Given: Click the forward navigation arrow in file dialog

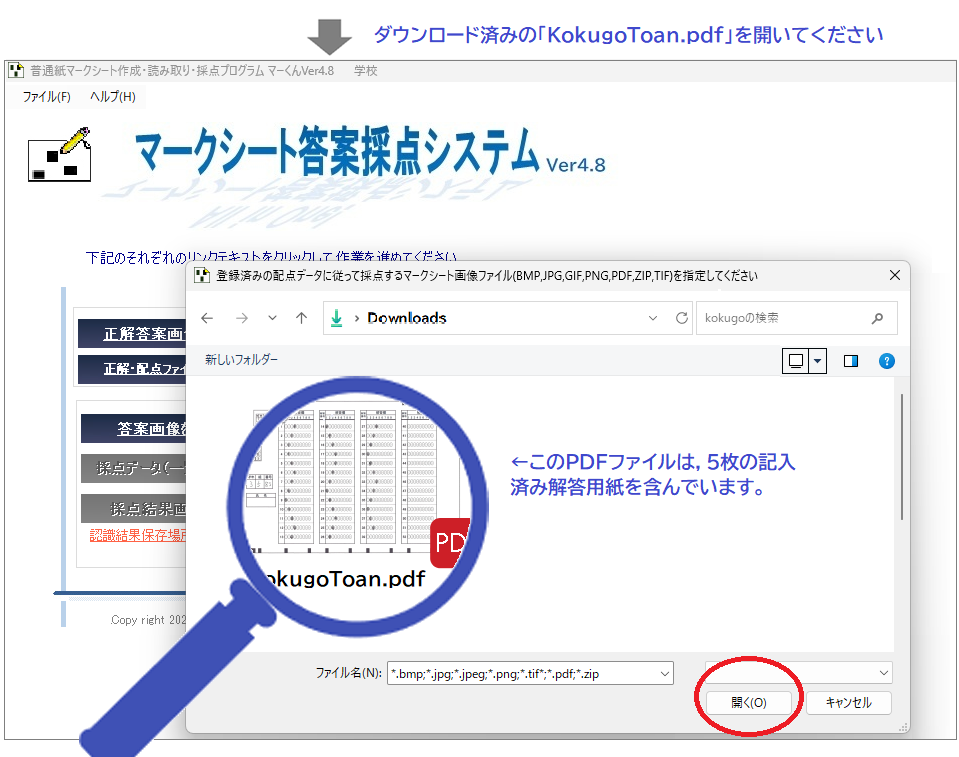Looking at the screenshot, I should click(241, 318).
